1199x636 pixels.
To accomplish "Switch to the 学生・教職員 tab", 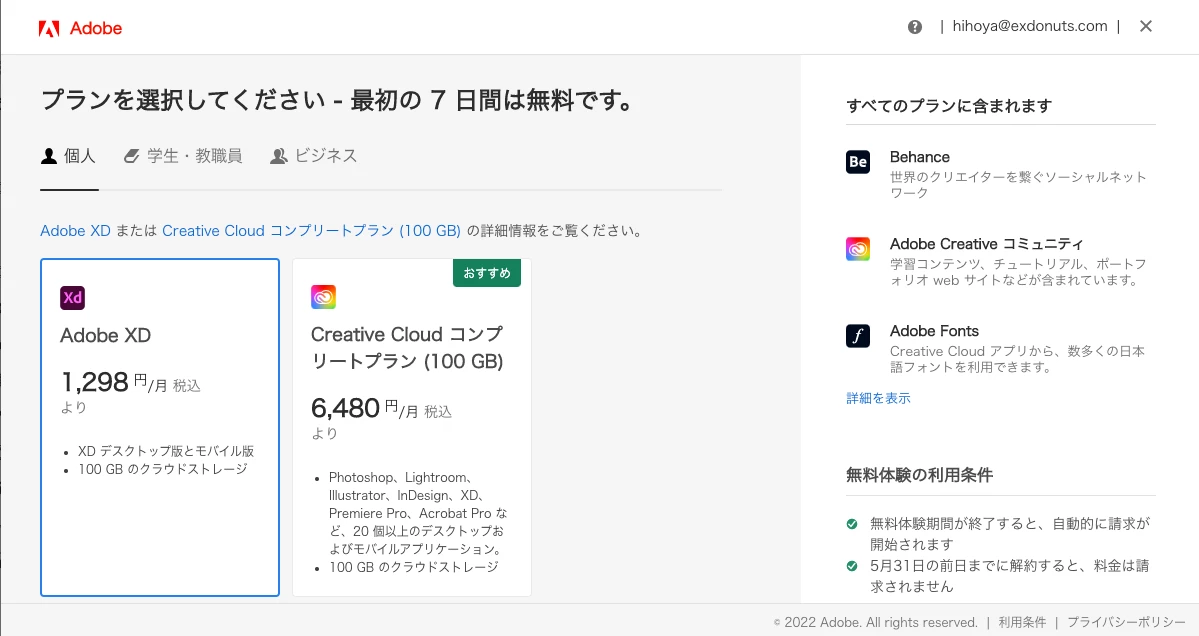I will click(183, 156).
